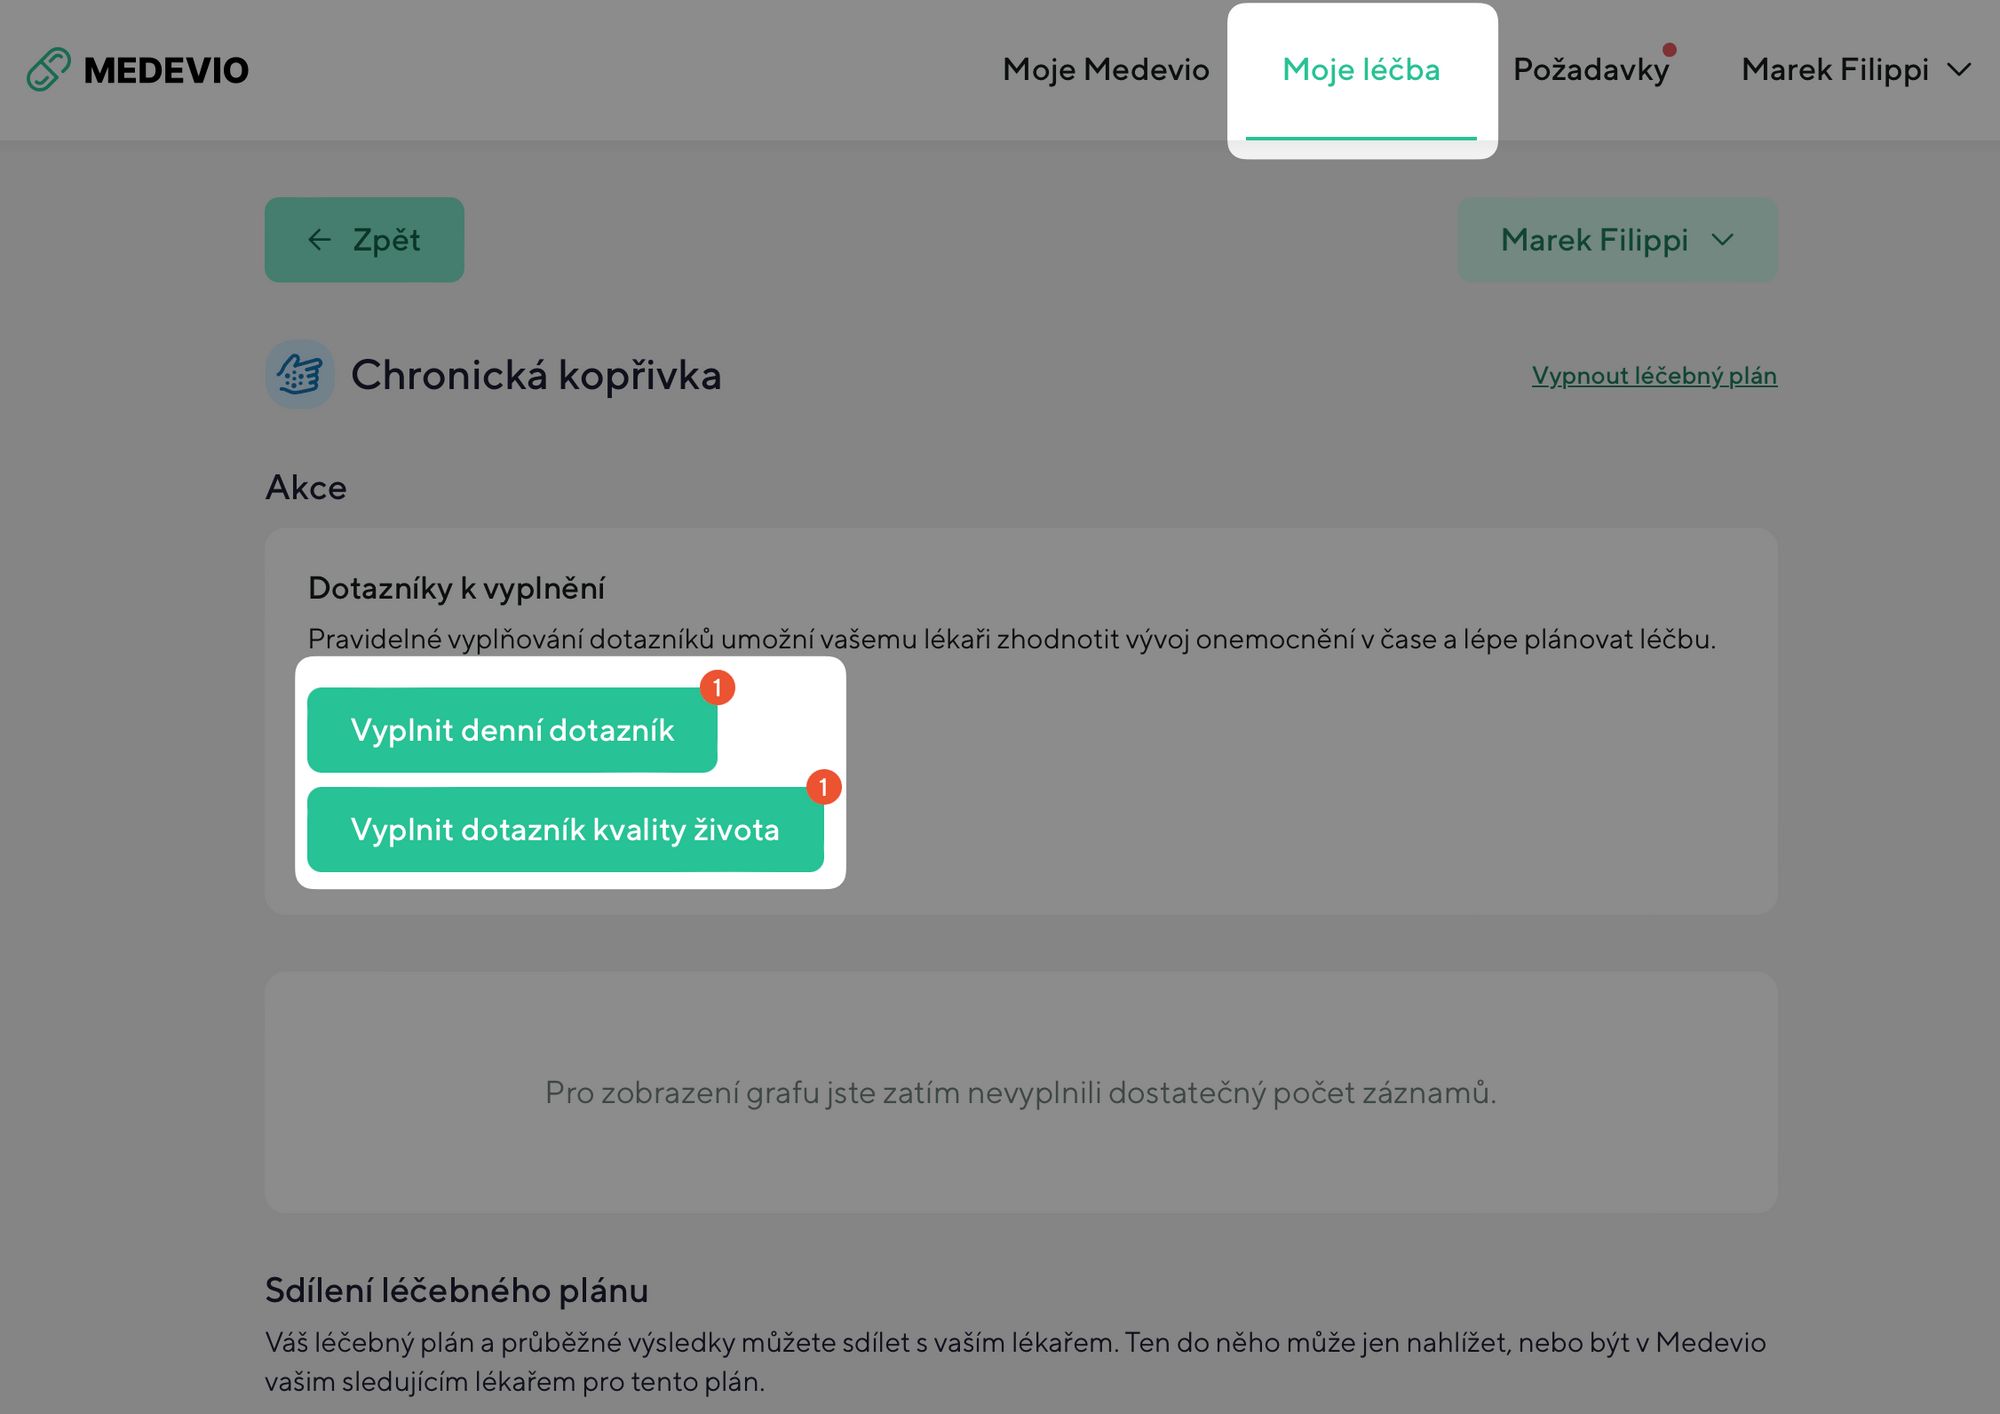Click the hand icon beside Chronická kopřivka
Image resolution: width=2000 pixels, height=1414 pixels.
299,375
